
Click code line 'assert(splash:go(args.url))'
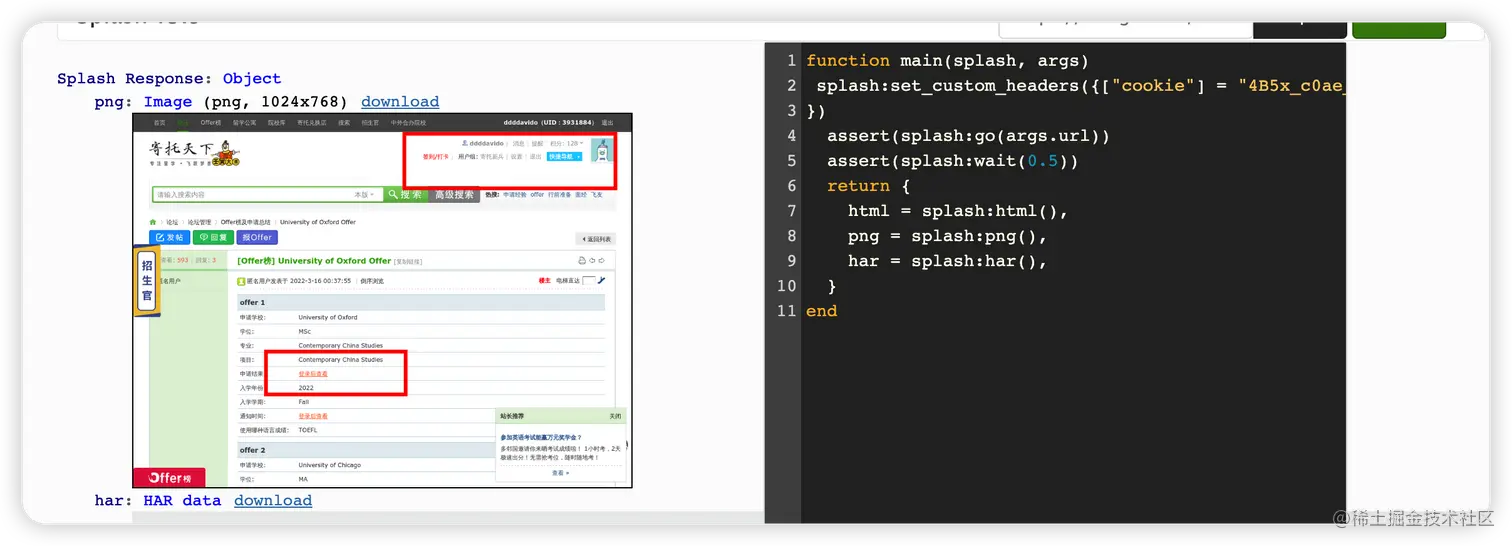click(x=968, y=136)
